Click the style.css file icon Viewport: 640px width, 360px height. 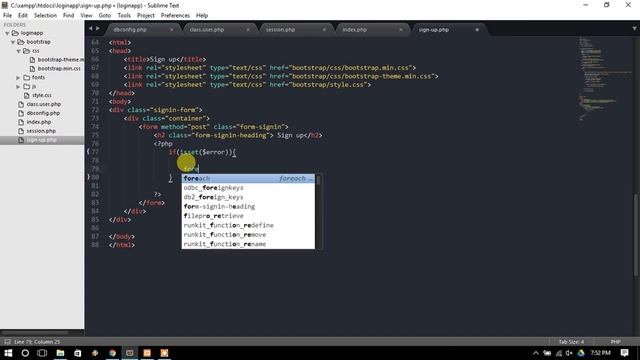tap(27, 96)
